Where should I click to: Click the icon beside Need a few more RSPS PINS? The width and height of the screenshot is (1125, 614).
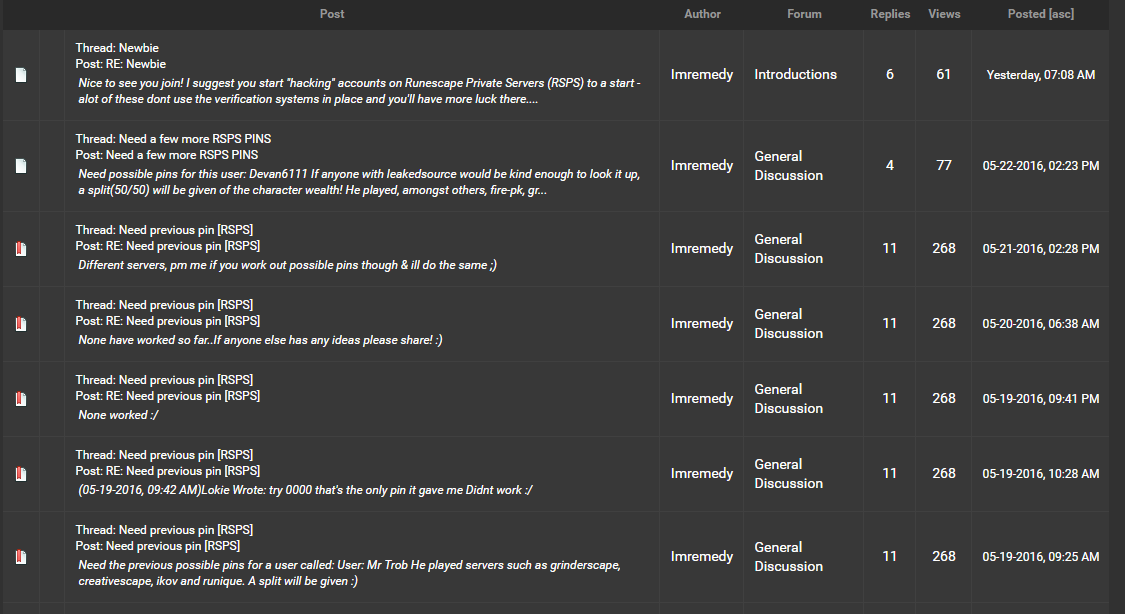(20, 166)
